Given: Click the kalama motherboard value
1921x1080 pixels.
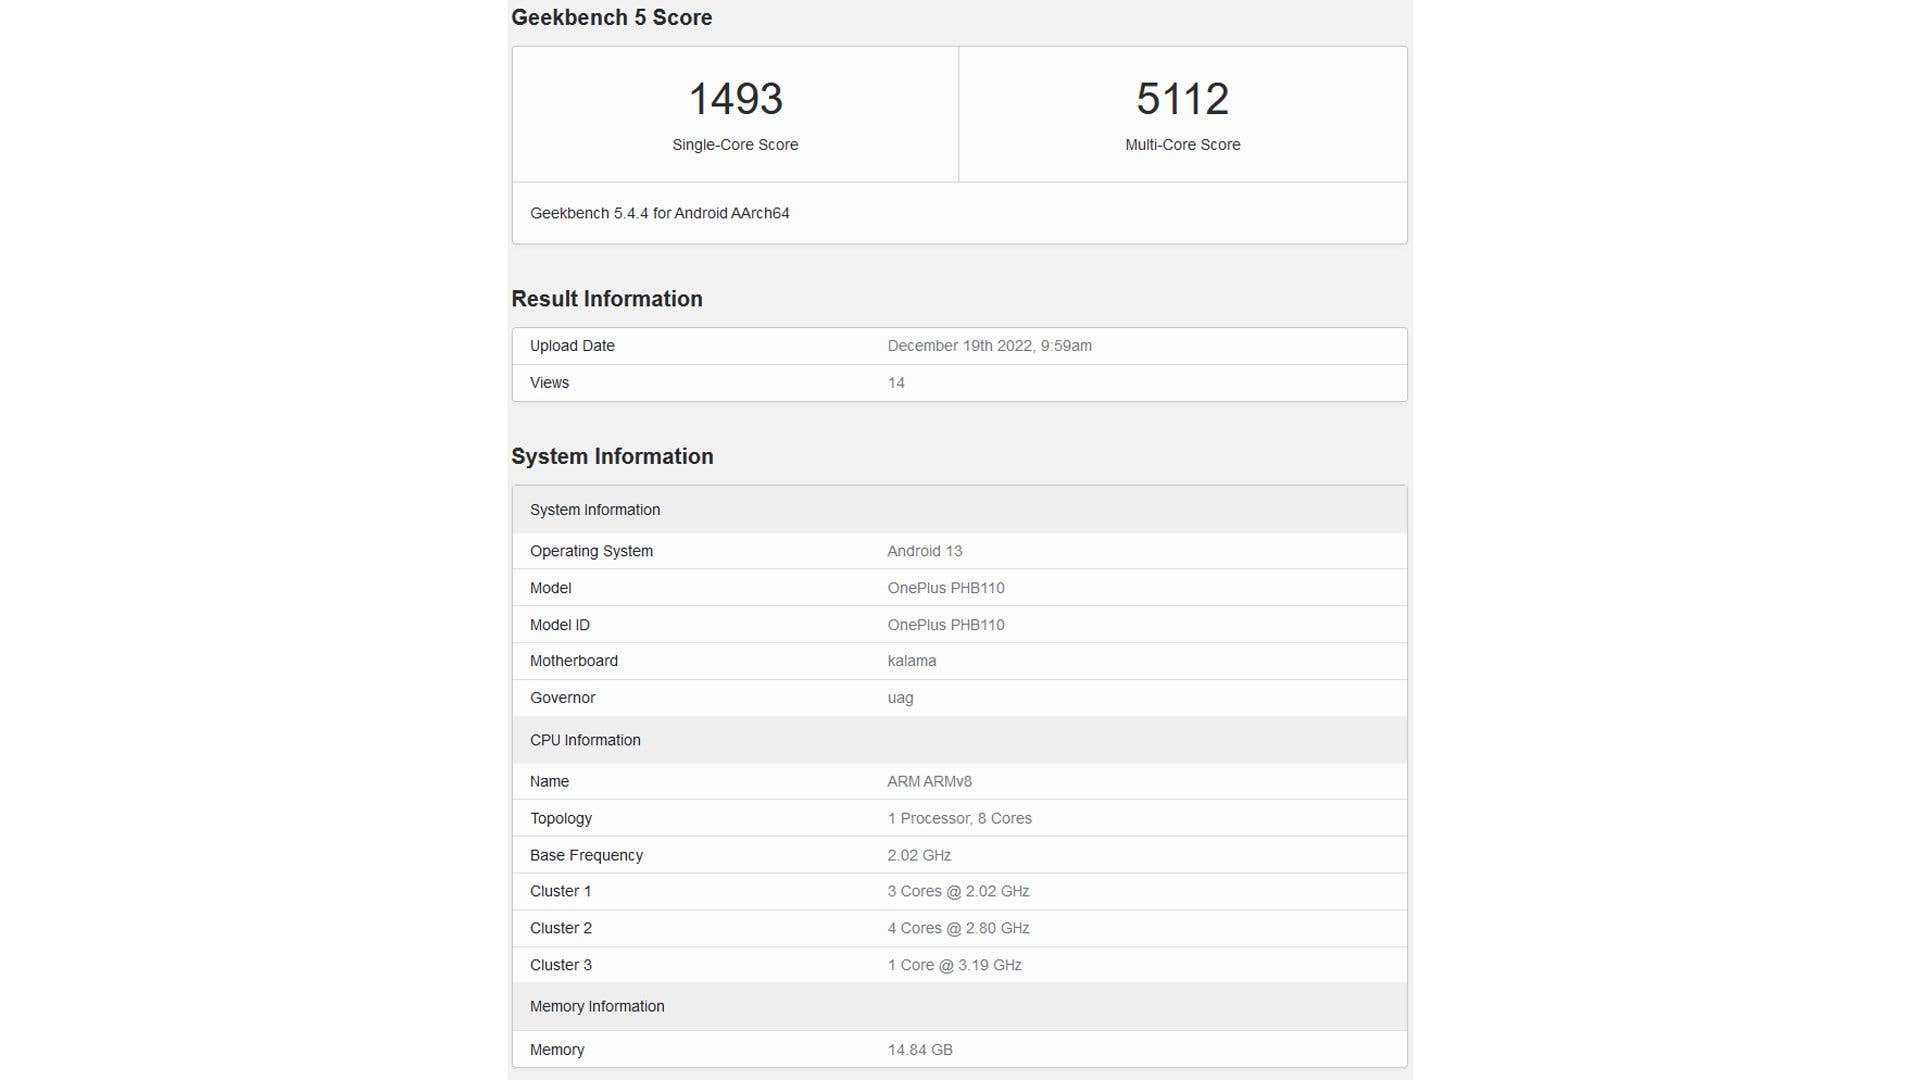Looking at the screenshot, I should 912,661.
